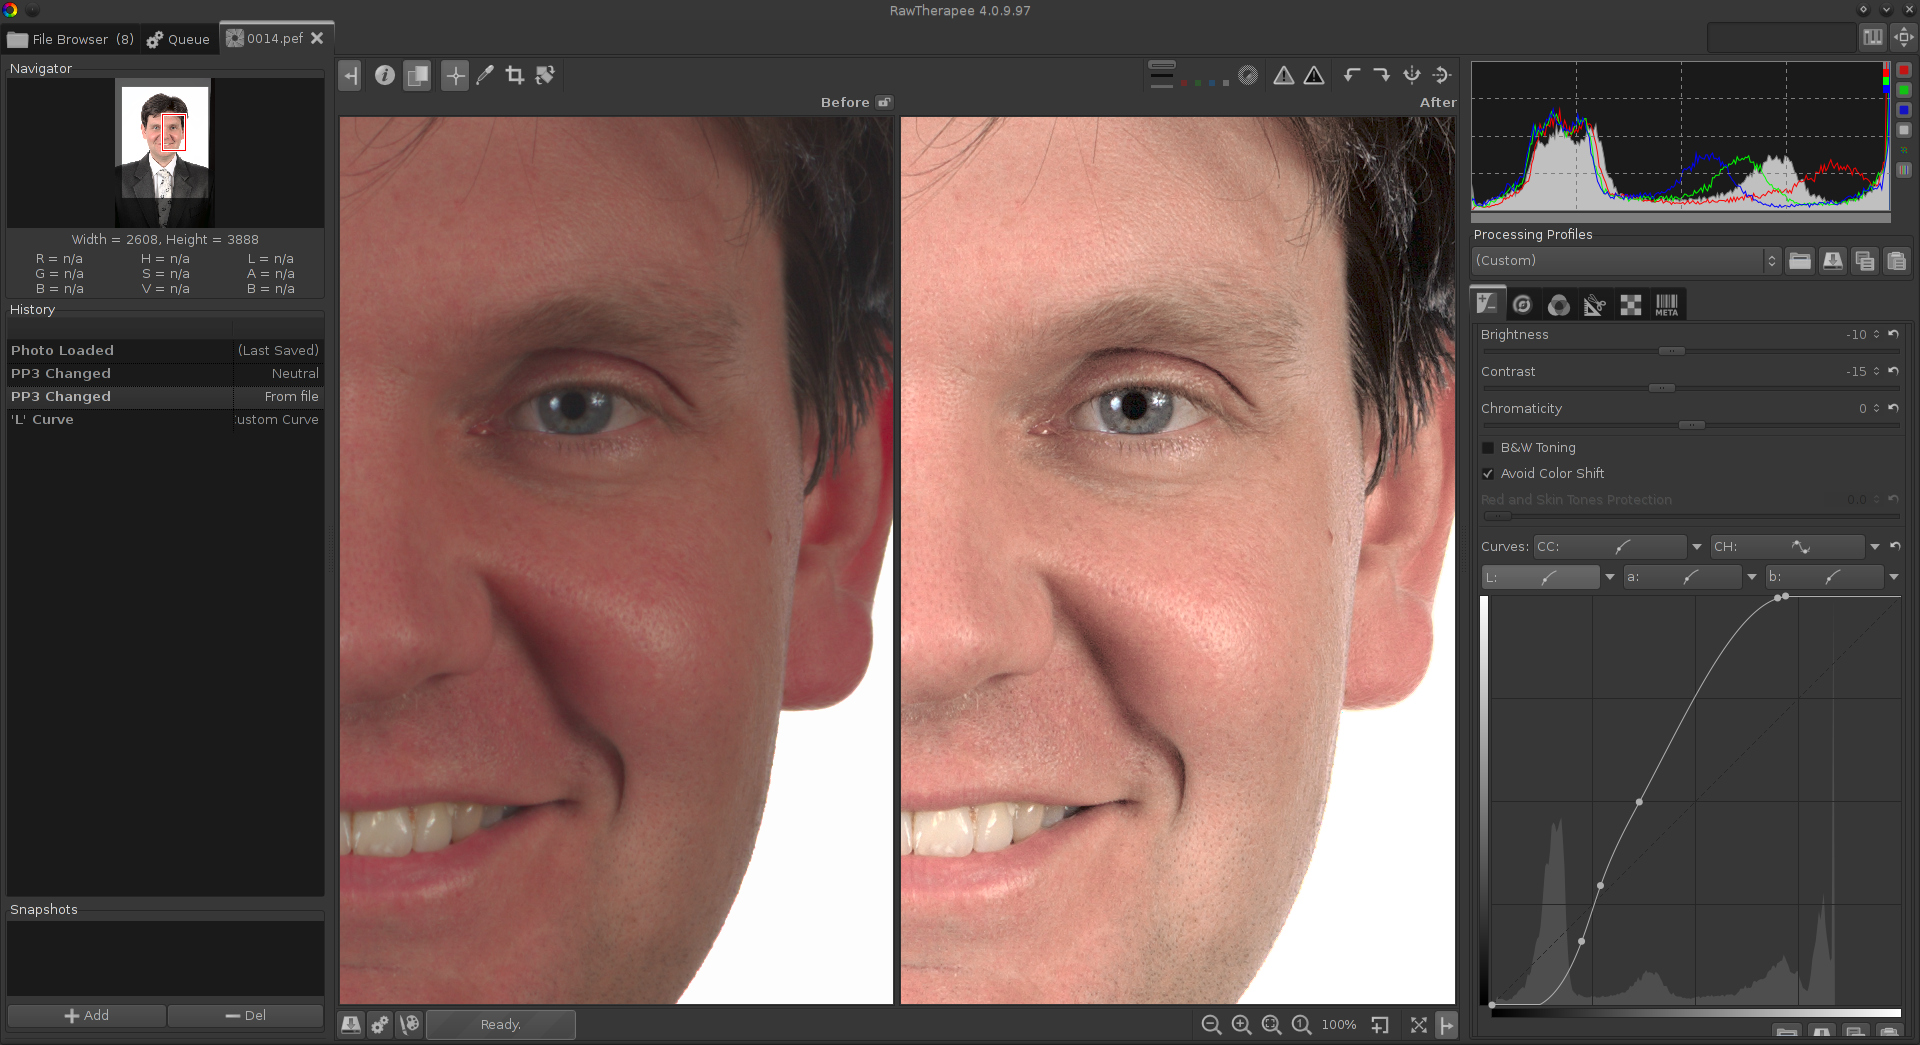The height and width of the screenshot is (1045, 1920).
Task: Open the a: curve type dropdown
Action: 1752,577
